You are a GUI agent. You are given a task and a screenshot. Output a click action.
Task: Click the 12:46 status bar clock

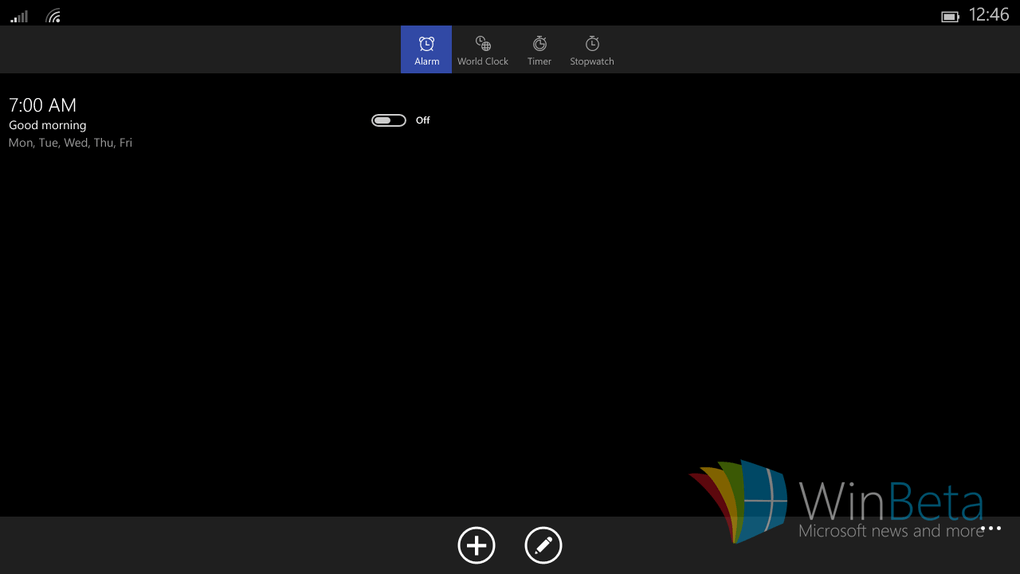click(x=988, y=15)
